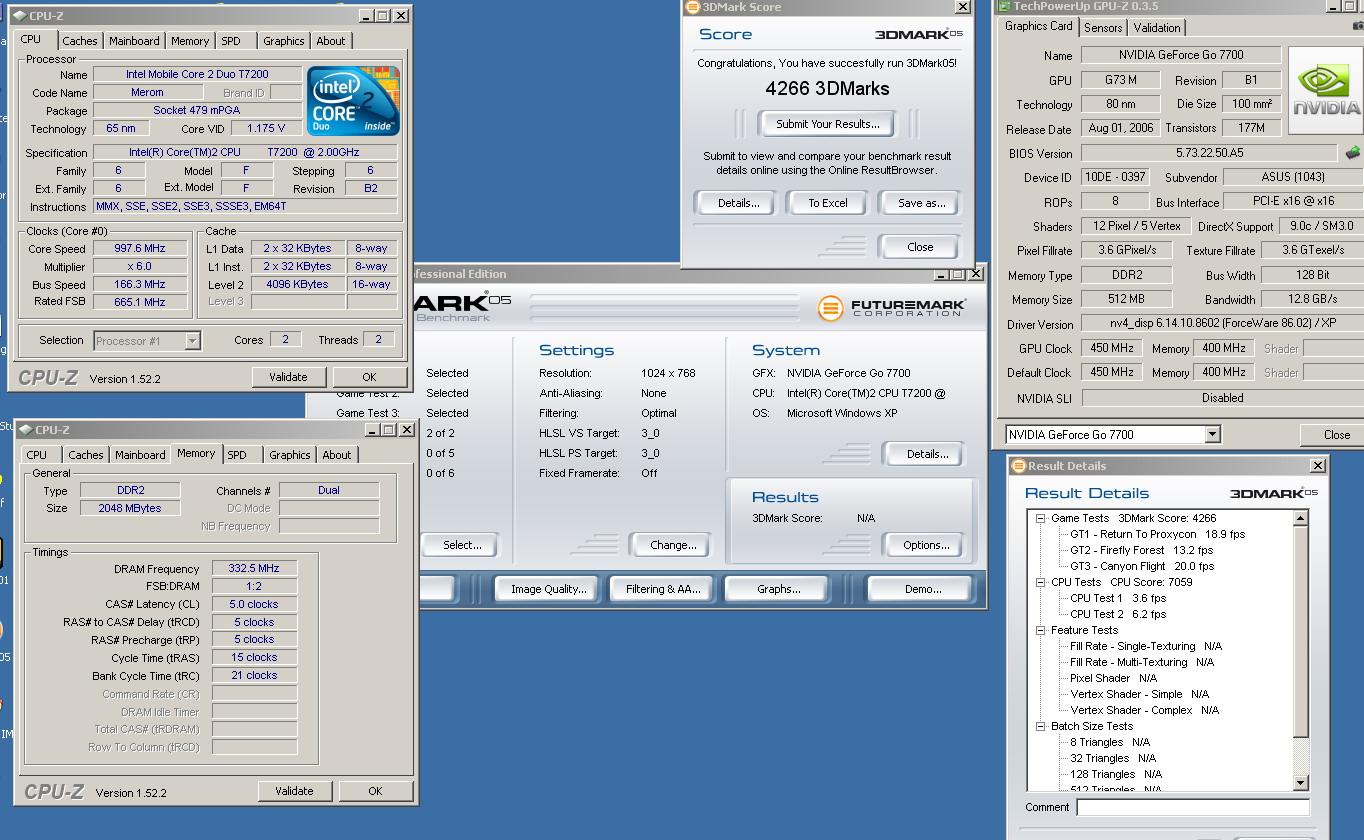1364x840 pixels.
Task: Switch to the CPU tab in the CPU-Z Memory timings window
Action: click(x=37, y=455)
